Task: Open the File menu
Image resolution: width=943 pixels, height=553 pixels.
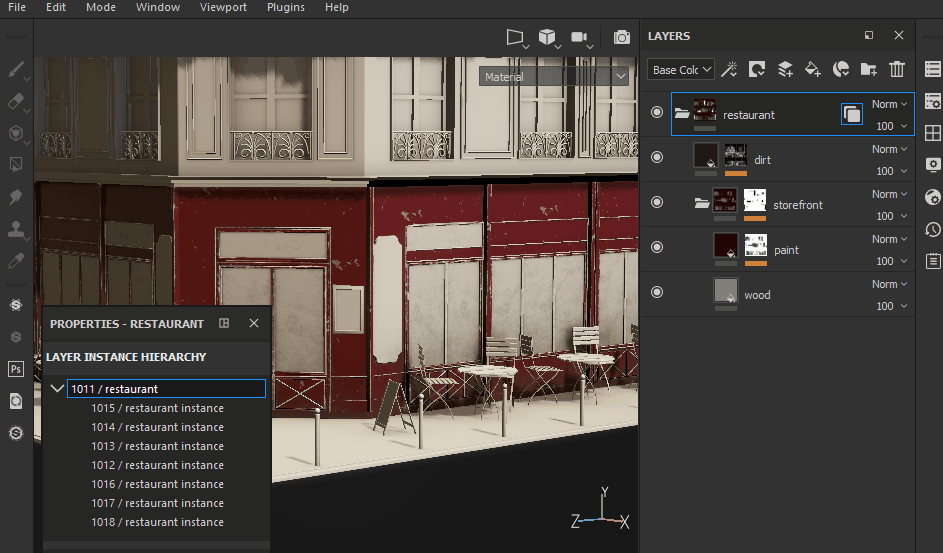Action: click(17, 7)
